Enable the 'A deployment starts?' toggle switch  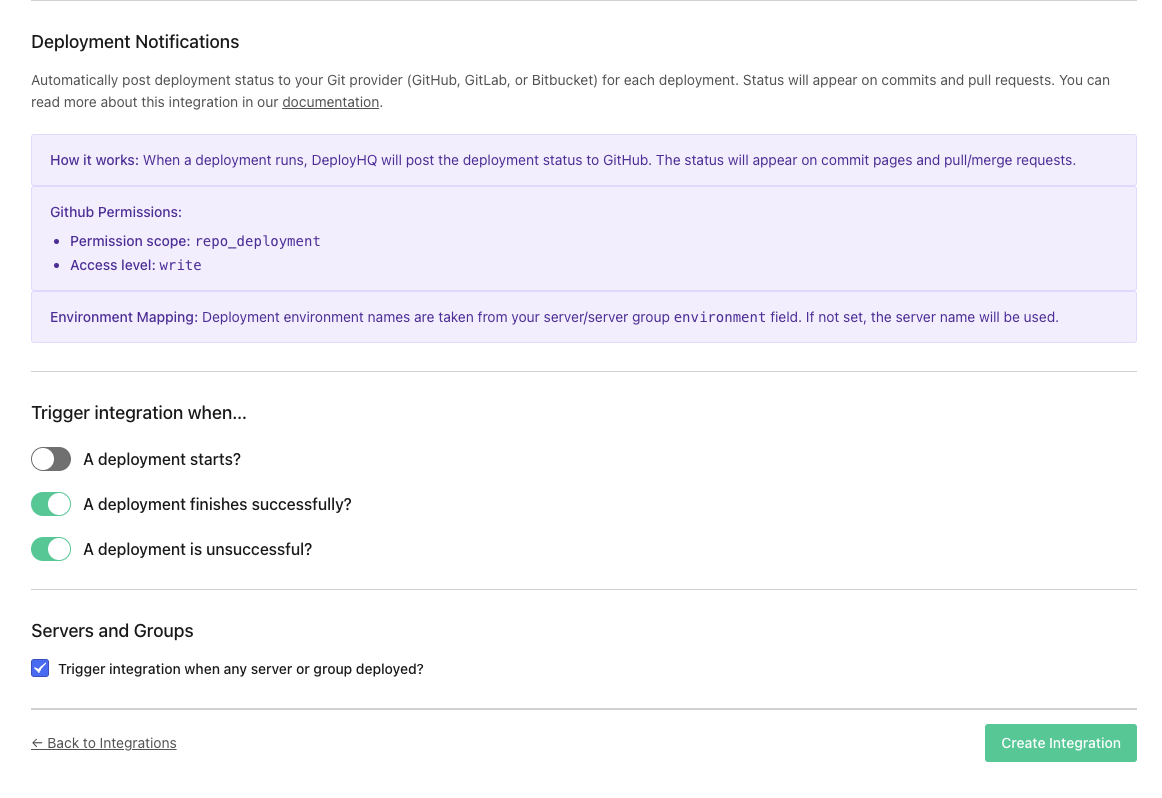pos(51,459)
